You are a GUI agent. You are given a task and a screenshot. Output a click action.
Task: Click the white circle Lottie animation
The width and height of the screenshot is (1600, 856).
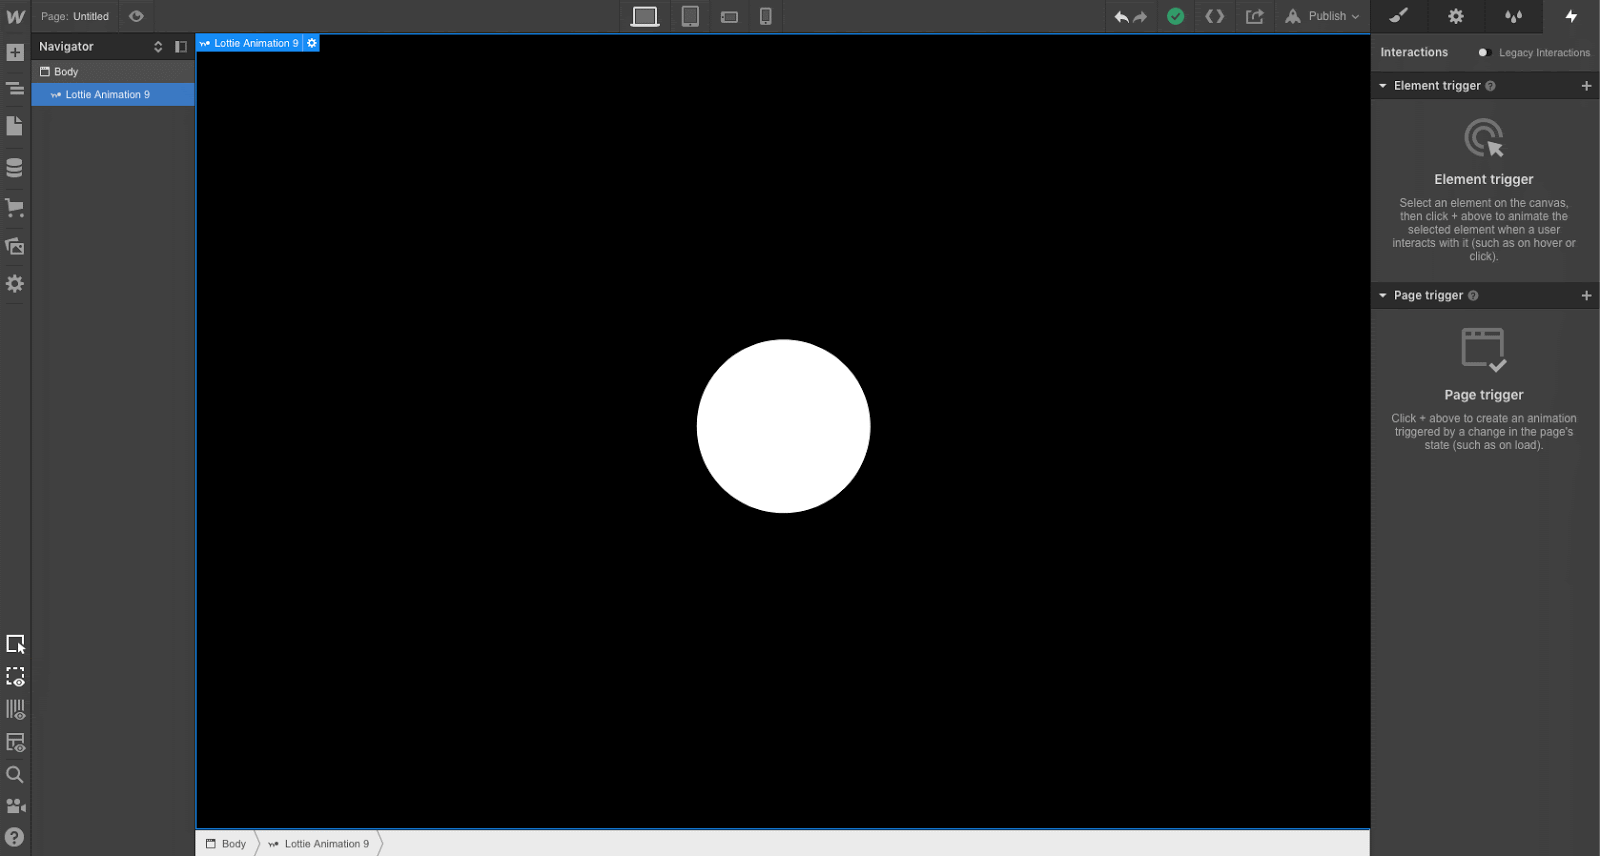(x=784, y=426)
